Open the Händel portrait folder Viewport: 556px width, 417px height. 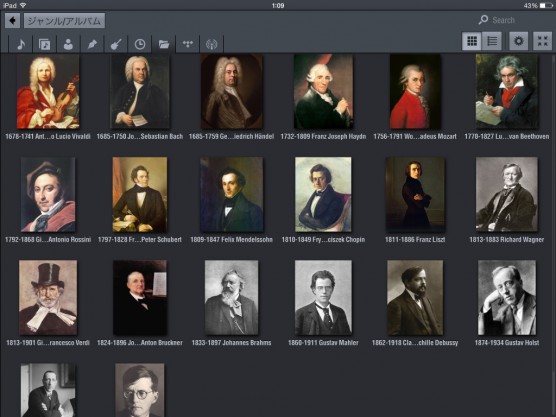232,91
